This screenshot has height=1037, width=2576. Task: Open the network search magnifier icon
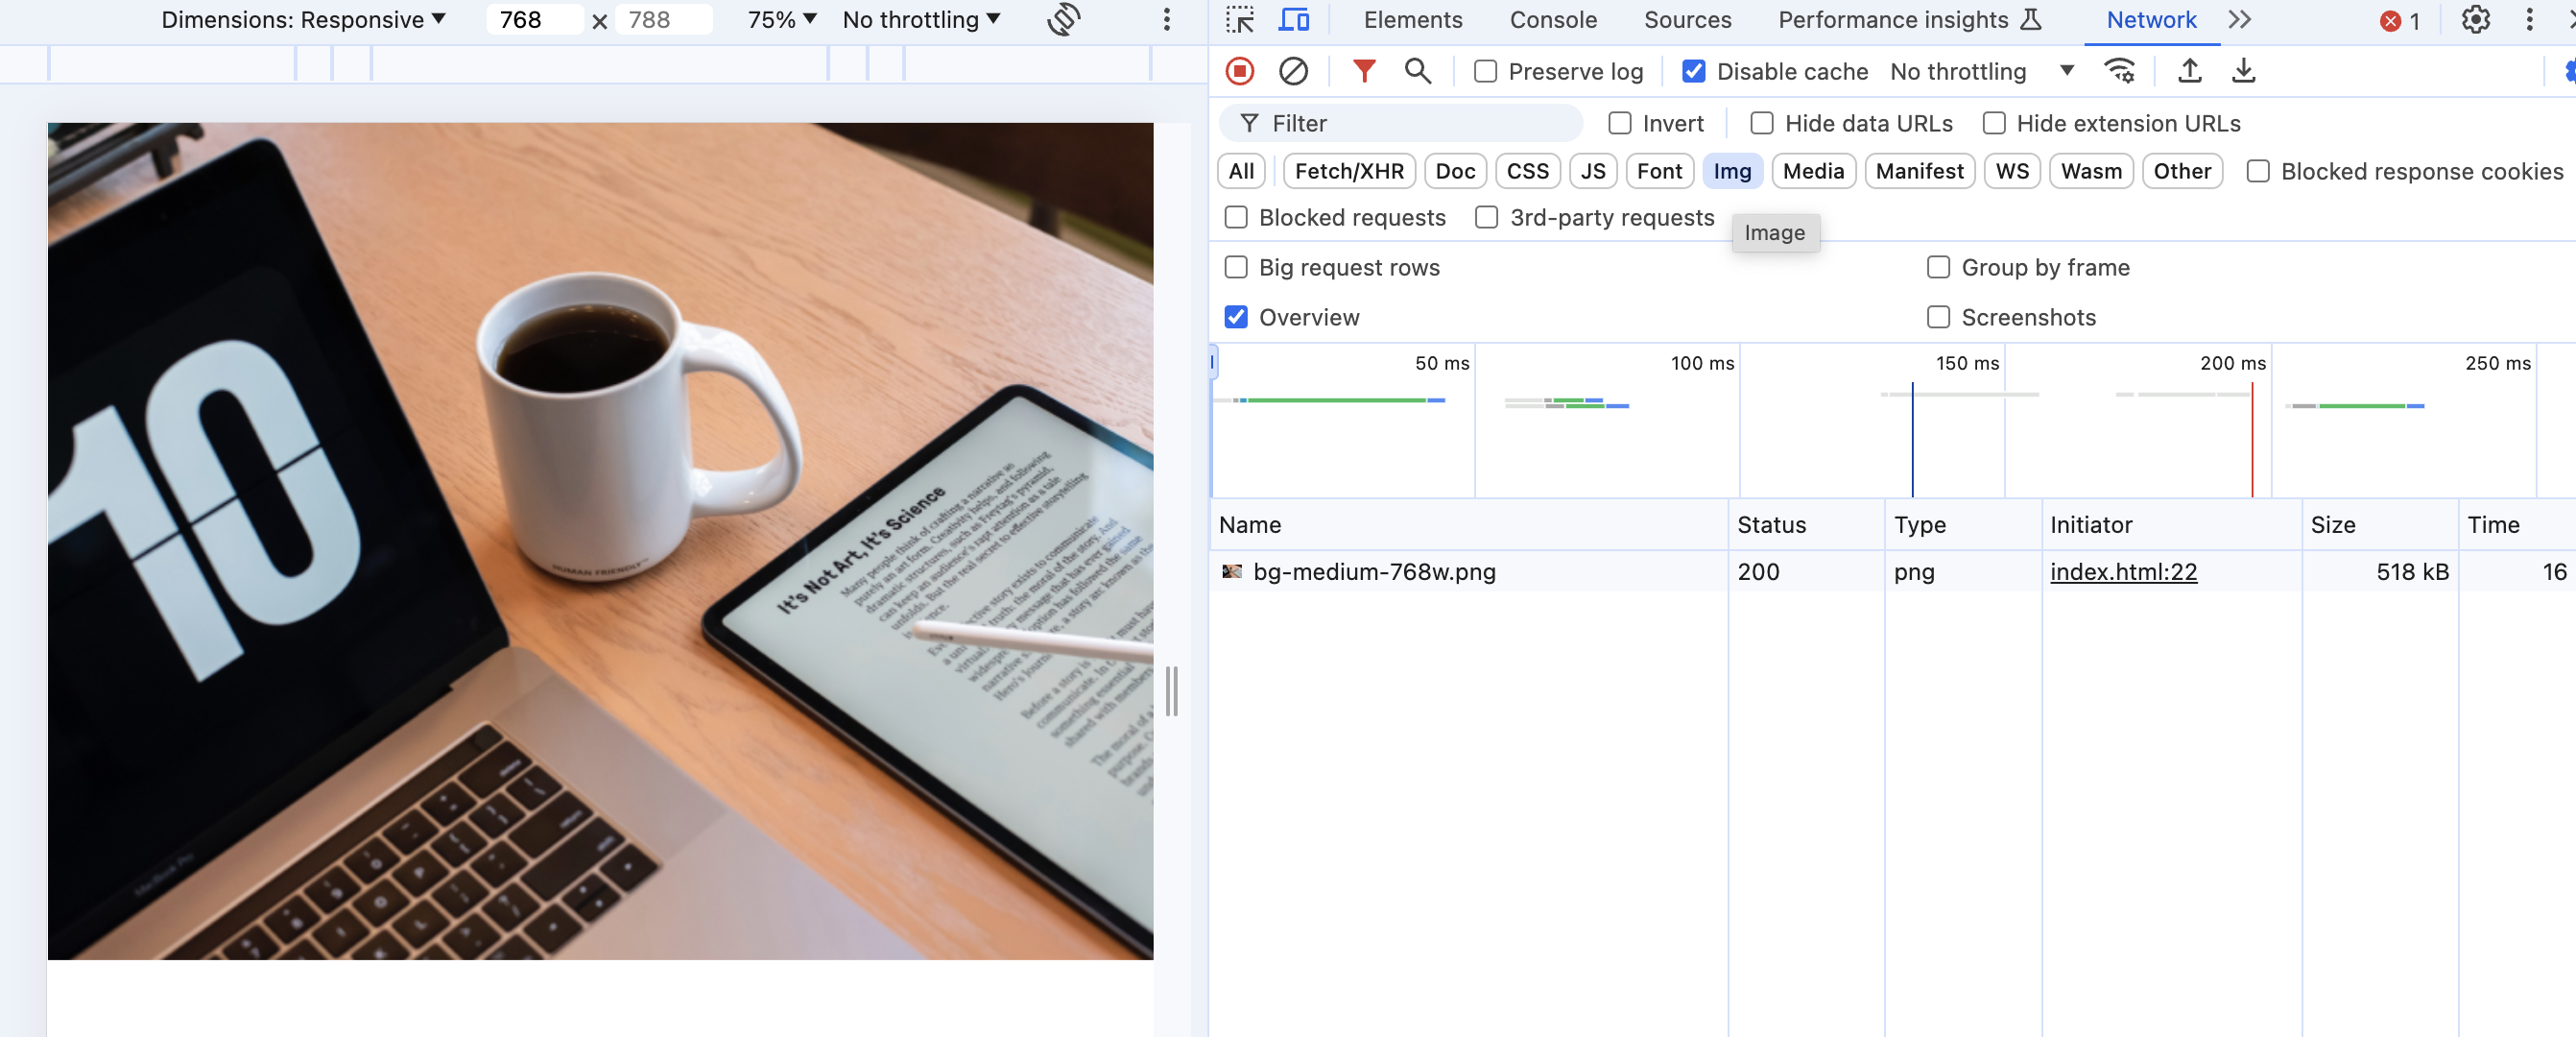pos(1418,71)
